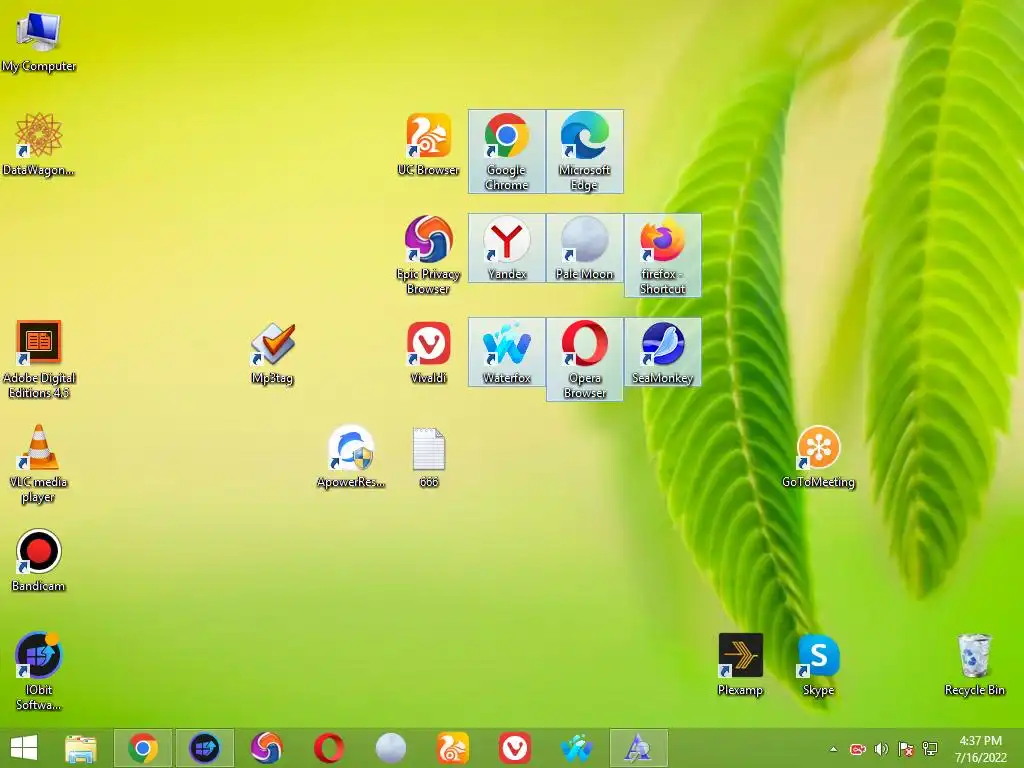This screenshot has width=1024, height=768.
Task: Switch to Chrome in the taskbar
Action: (143, 748)
